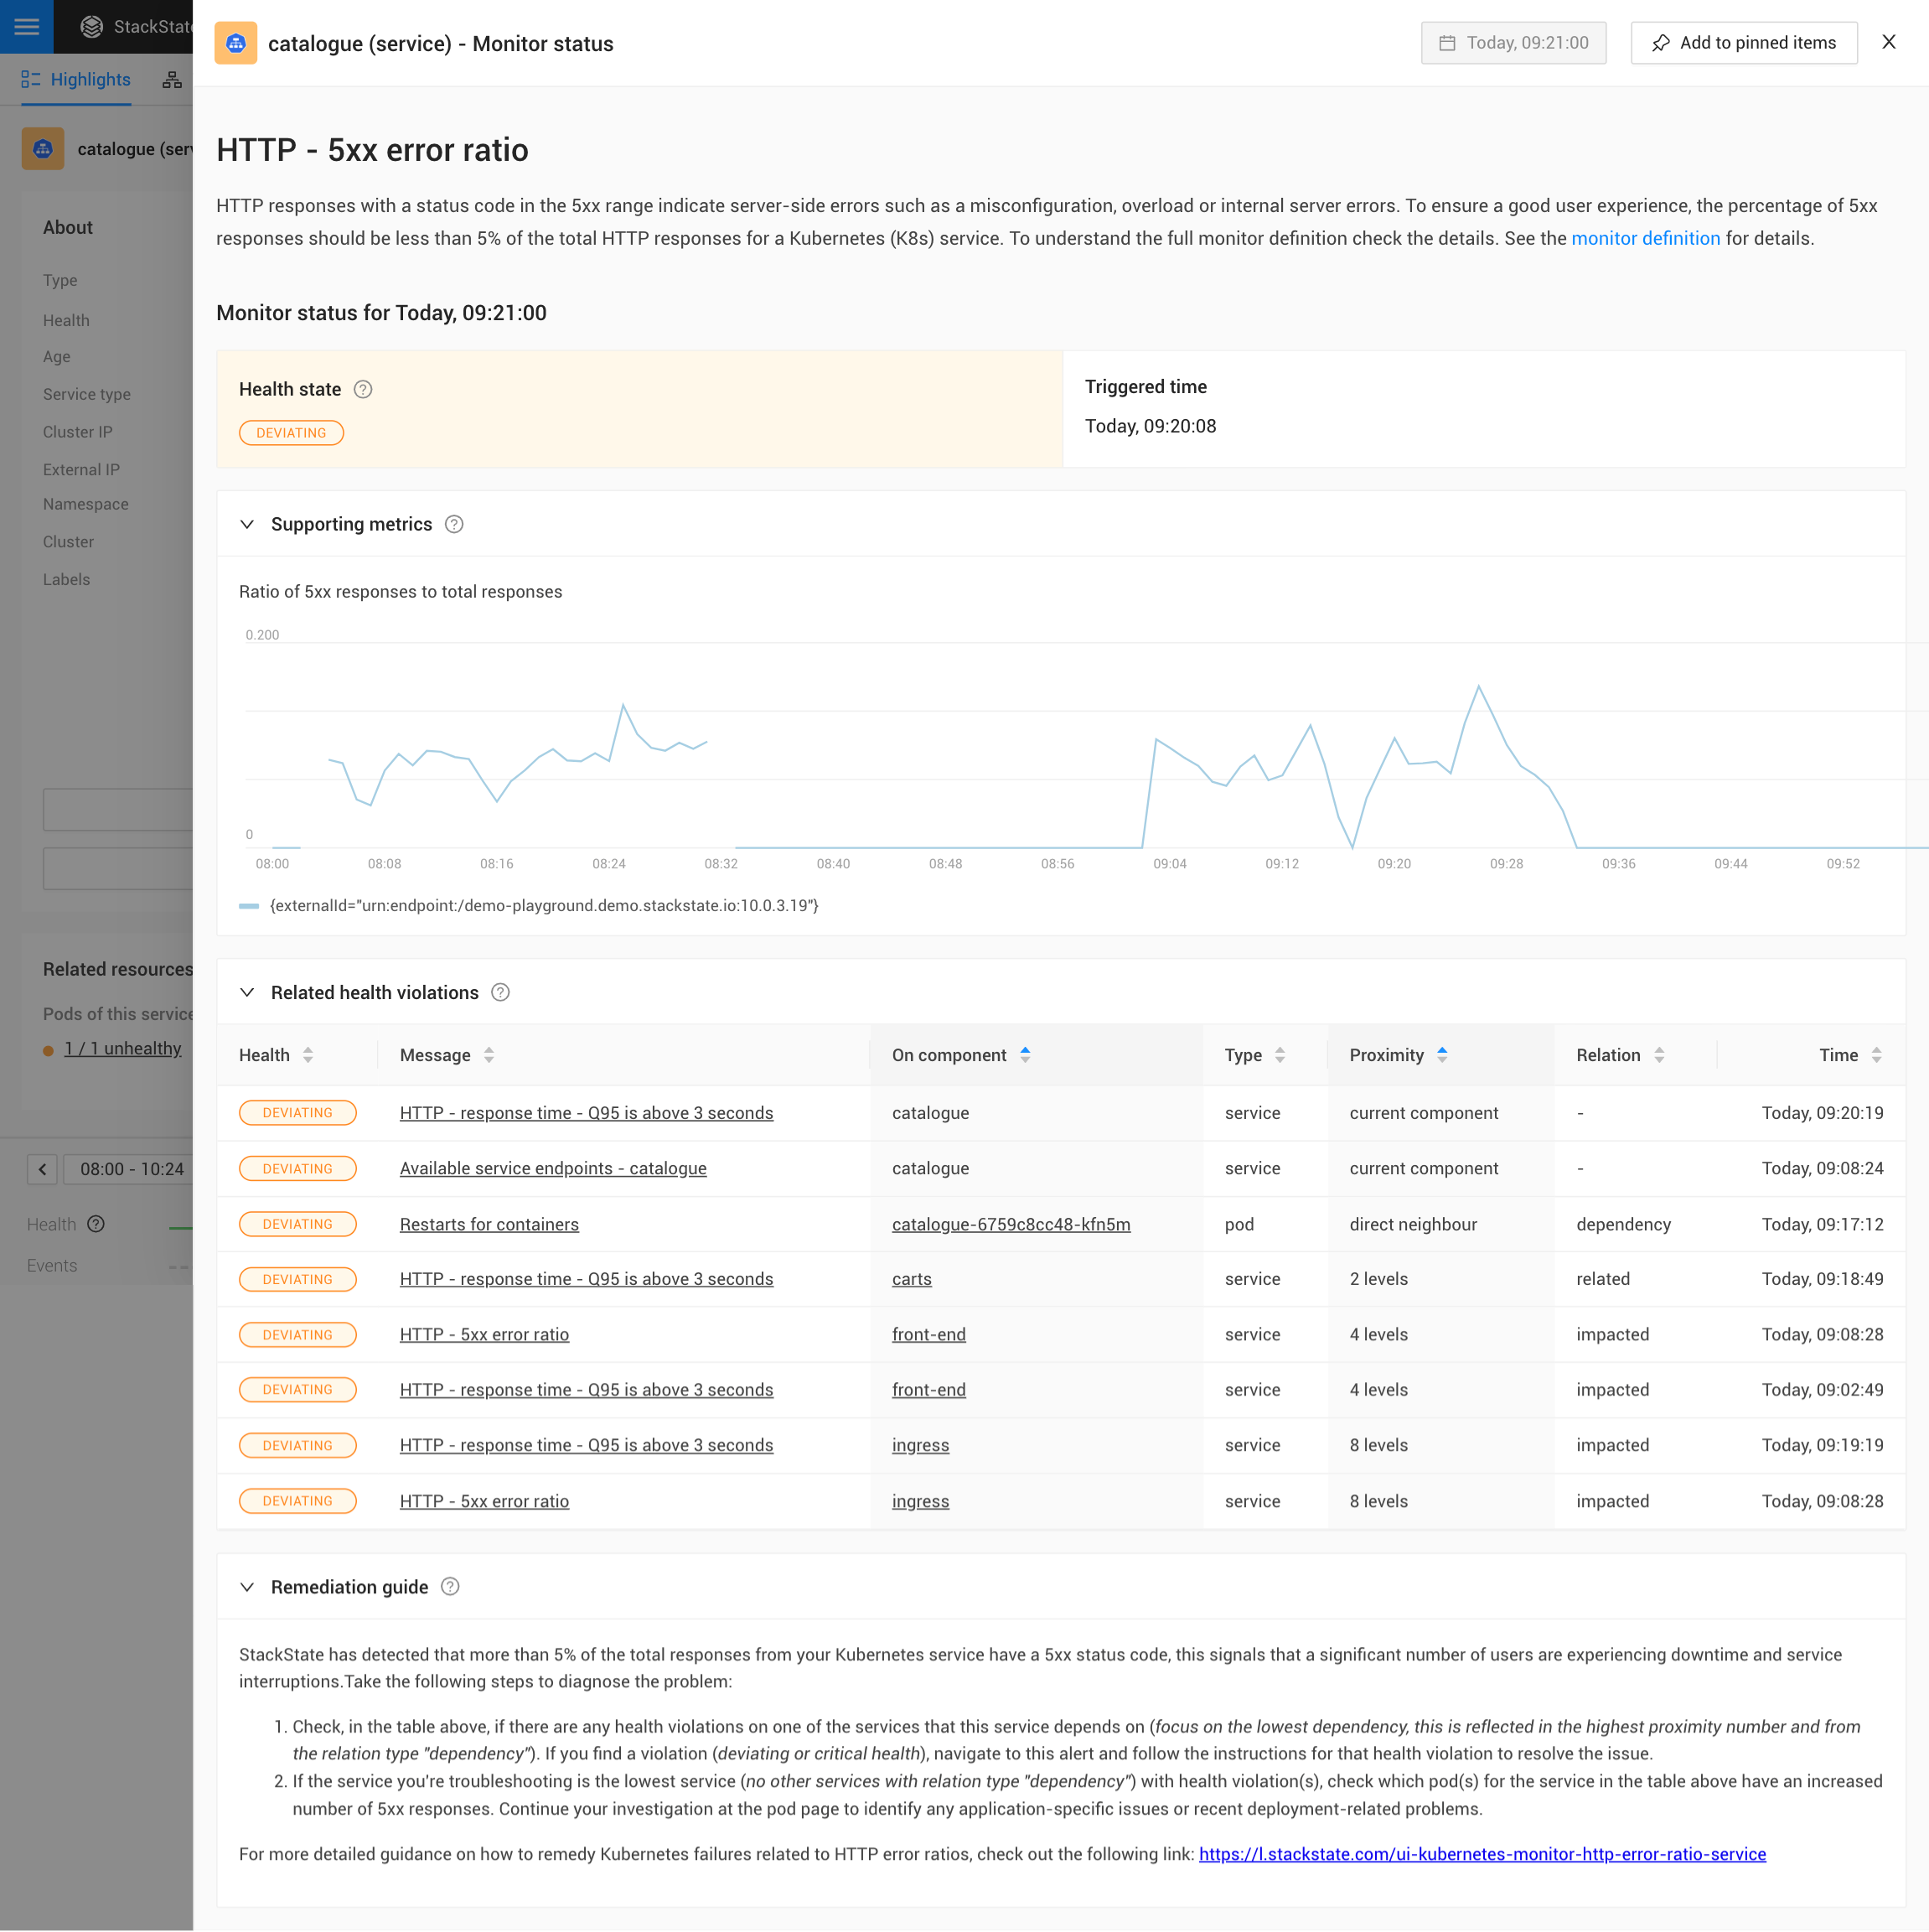Click the Supporting metrics help icon
Screen dimensions: 1929x1932
tap(454, 524)
